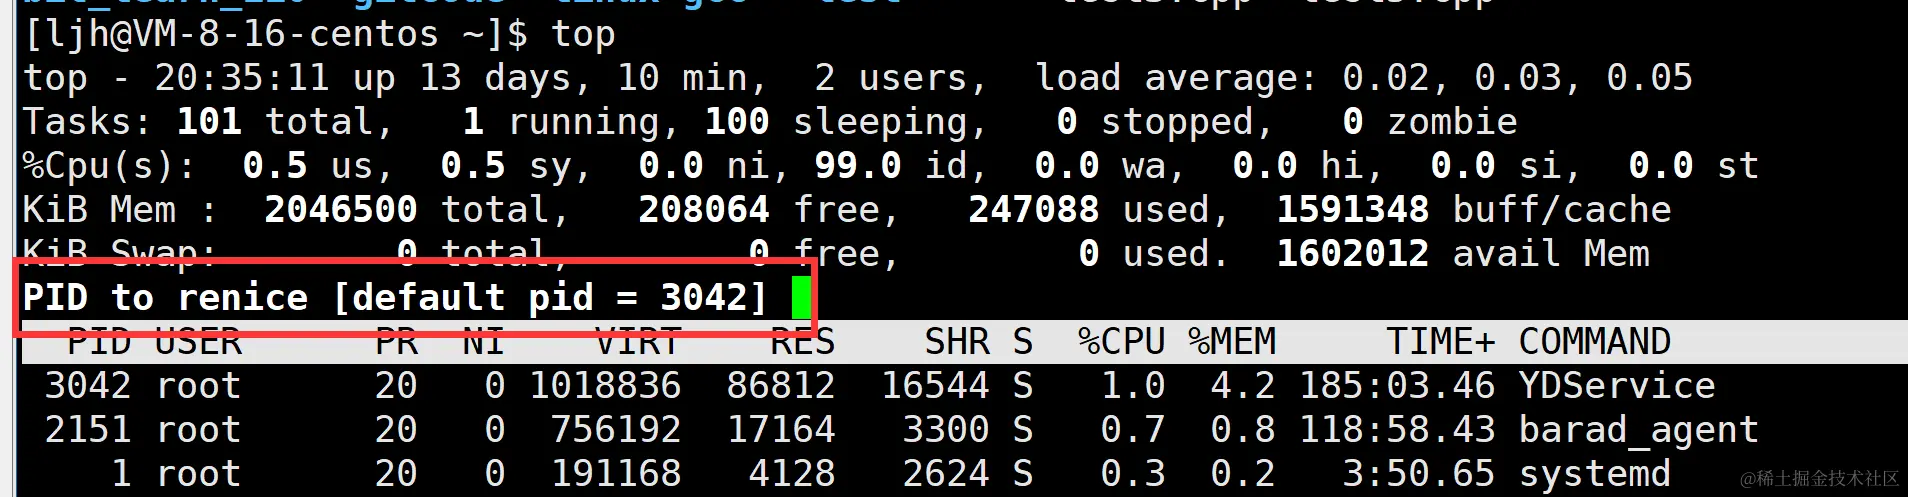
Task: Click the shell prompt [ljh@VM-8-16-centos ~]$
Action: (x=275, y=35)
